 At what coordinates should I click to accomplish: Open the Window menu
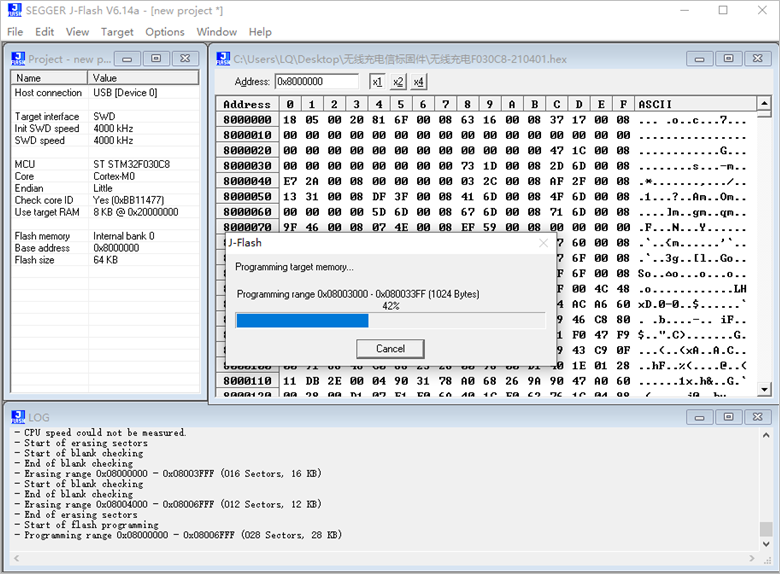point(216,32)
